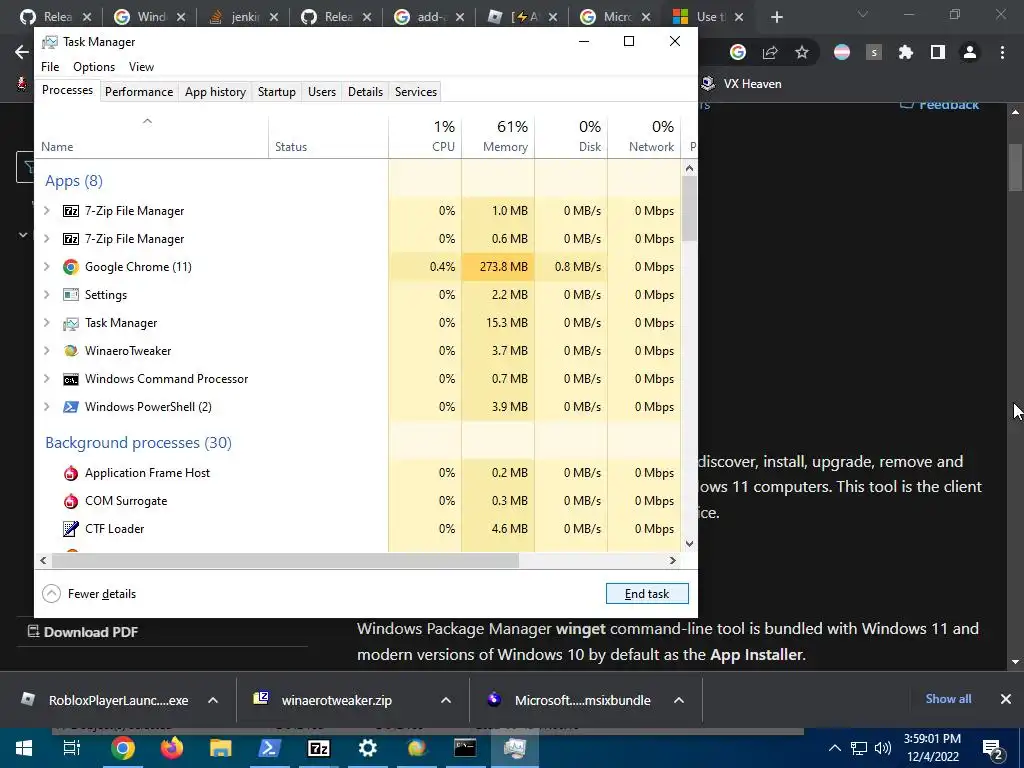Click the 7-Zip File Manager icon with 1.0 MB memory
This screenshot has width=1024, height=768.
pyautogui.click(x=71, y=211)
